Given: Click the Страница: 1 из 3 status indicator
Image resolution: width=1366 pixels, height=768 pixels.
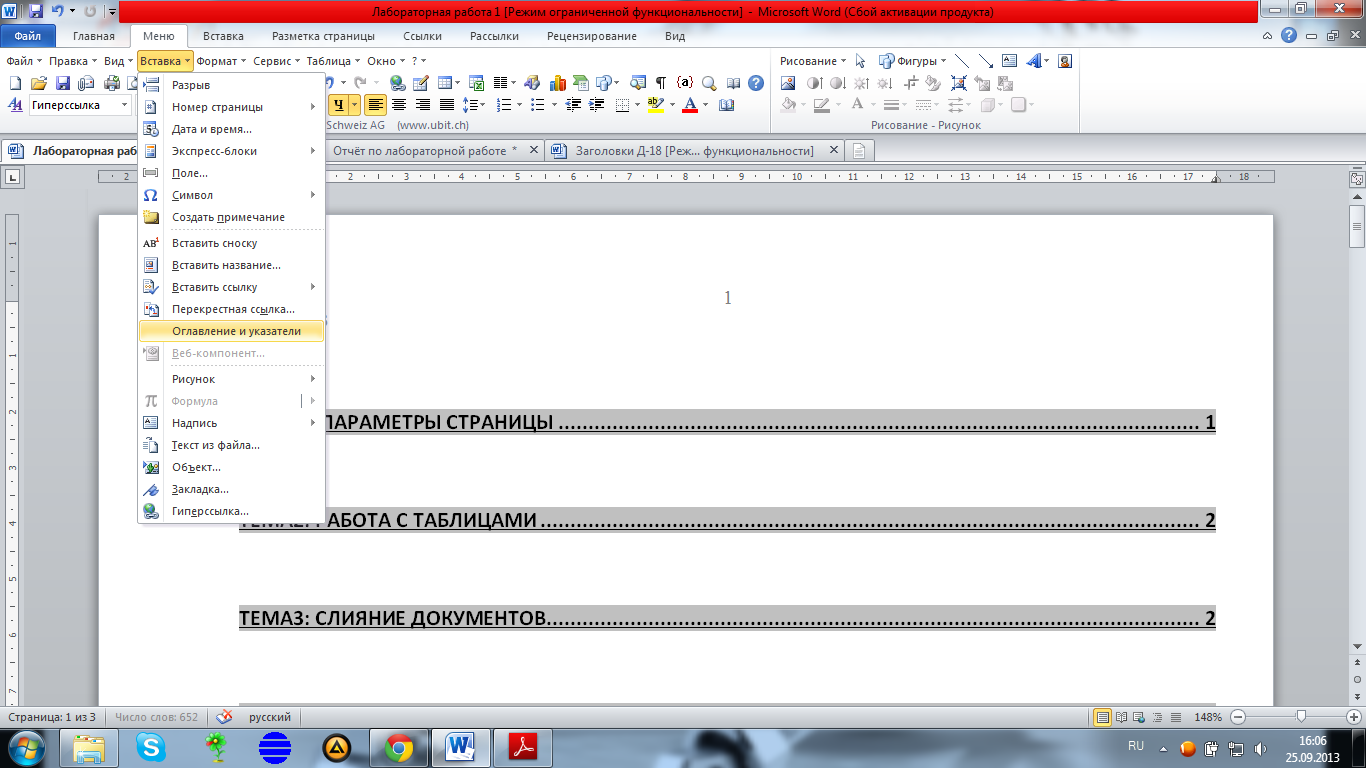Looking at the screenshot, I should pos(52,717).
